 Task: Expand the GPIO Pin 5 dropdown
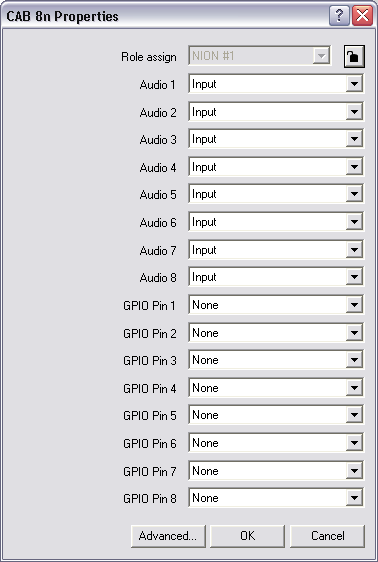[354, 415]
